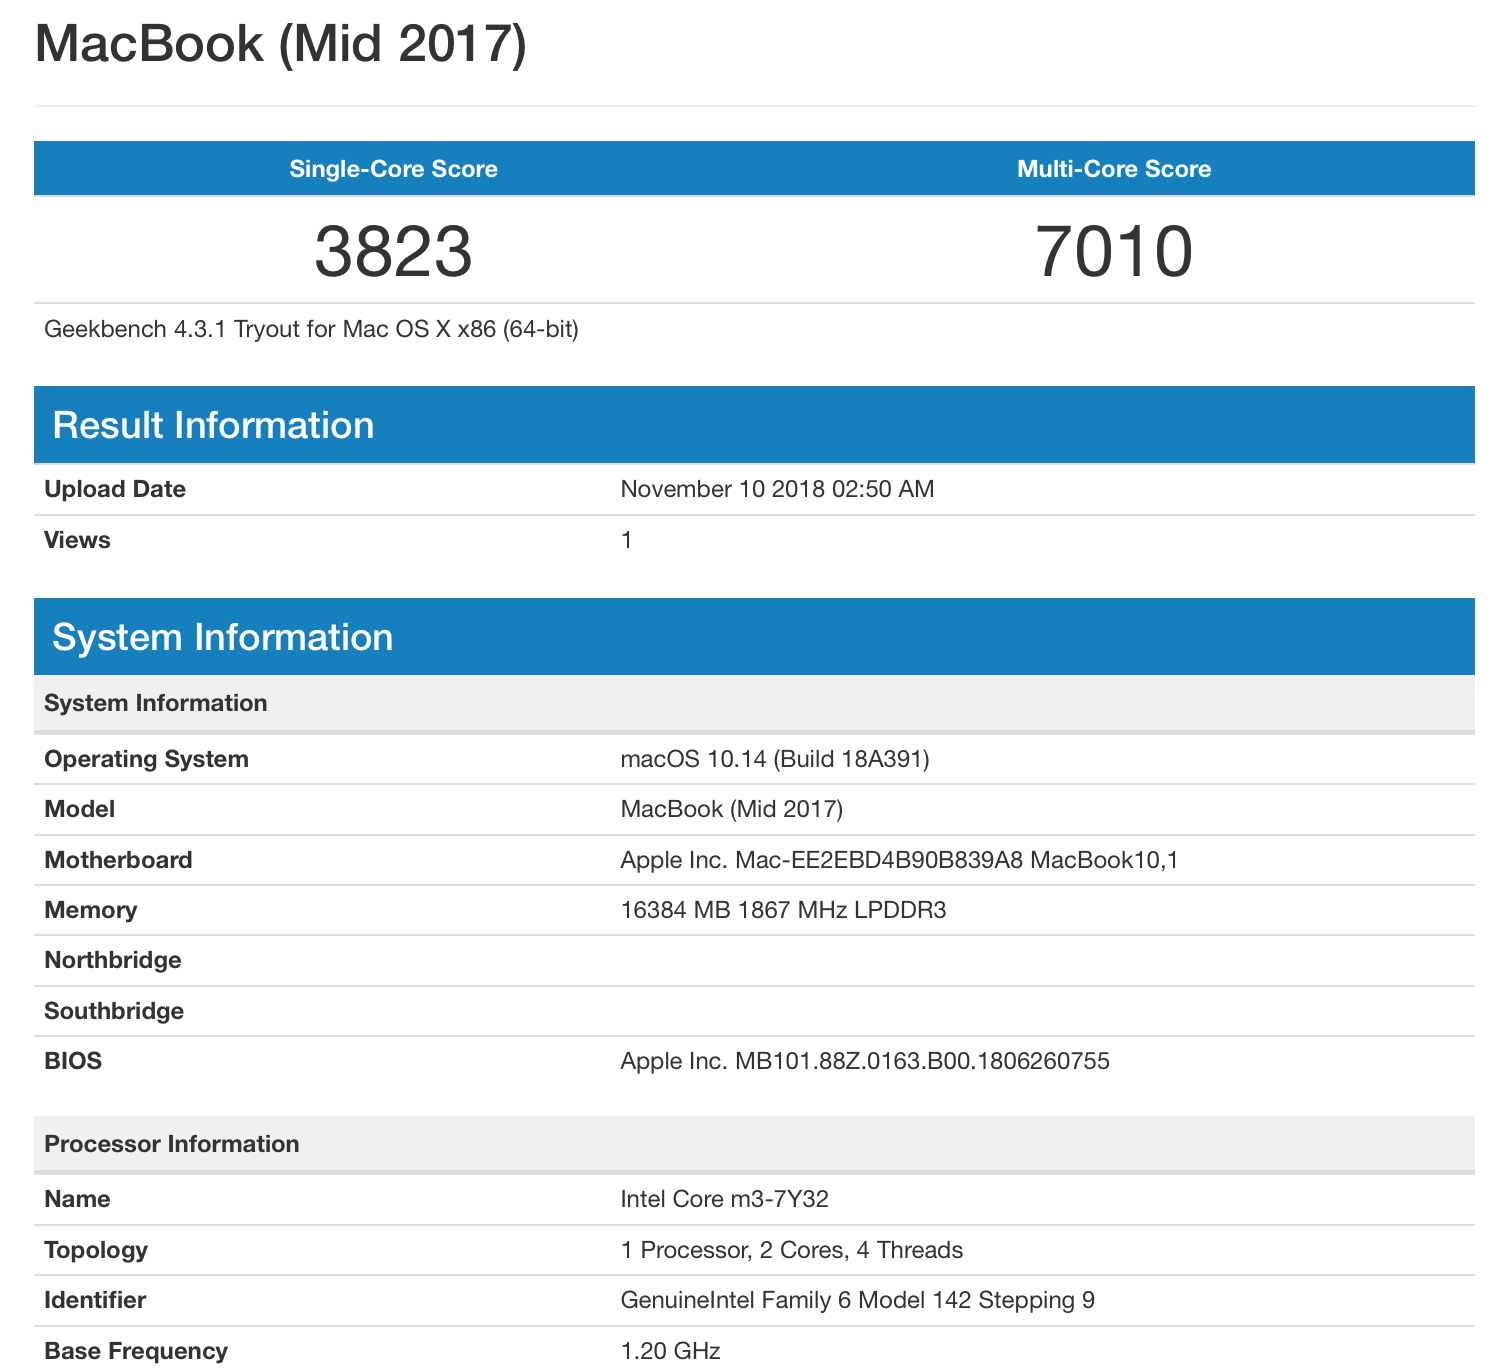Image resolution: width=1510 pixels, height=1370 pixels.
Task: Select 'GenuineIntel Family 6 Model 142 Stepping 9'
Action: (x=857, y=1300)
